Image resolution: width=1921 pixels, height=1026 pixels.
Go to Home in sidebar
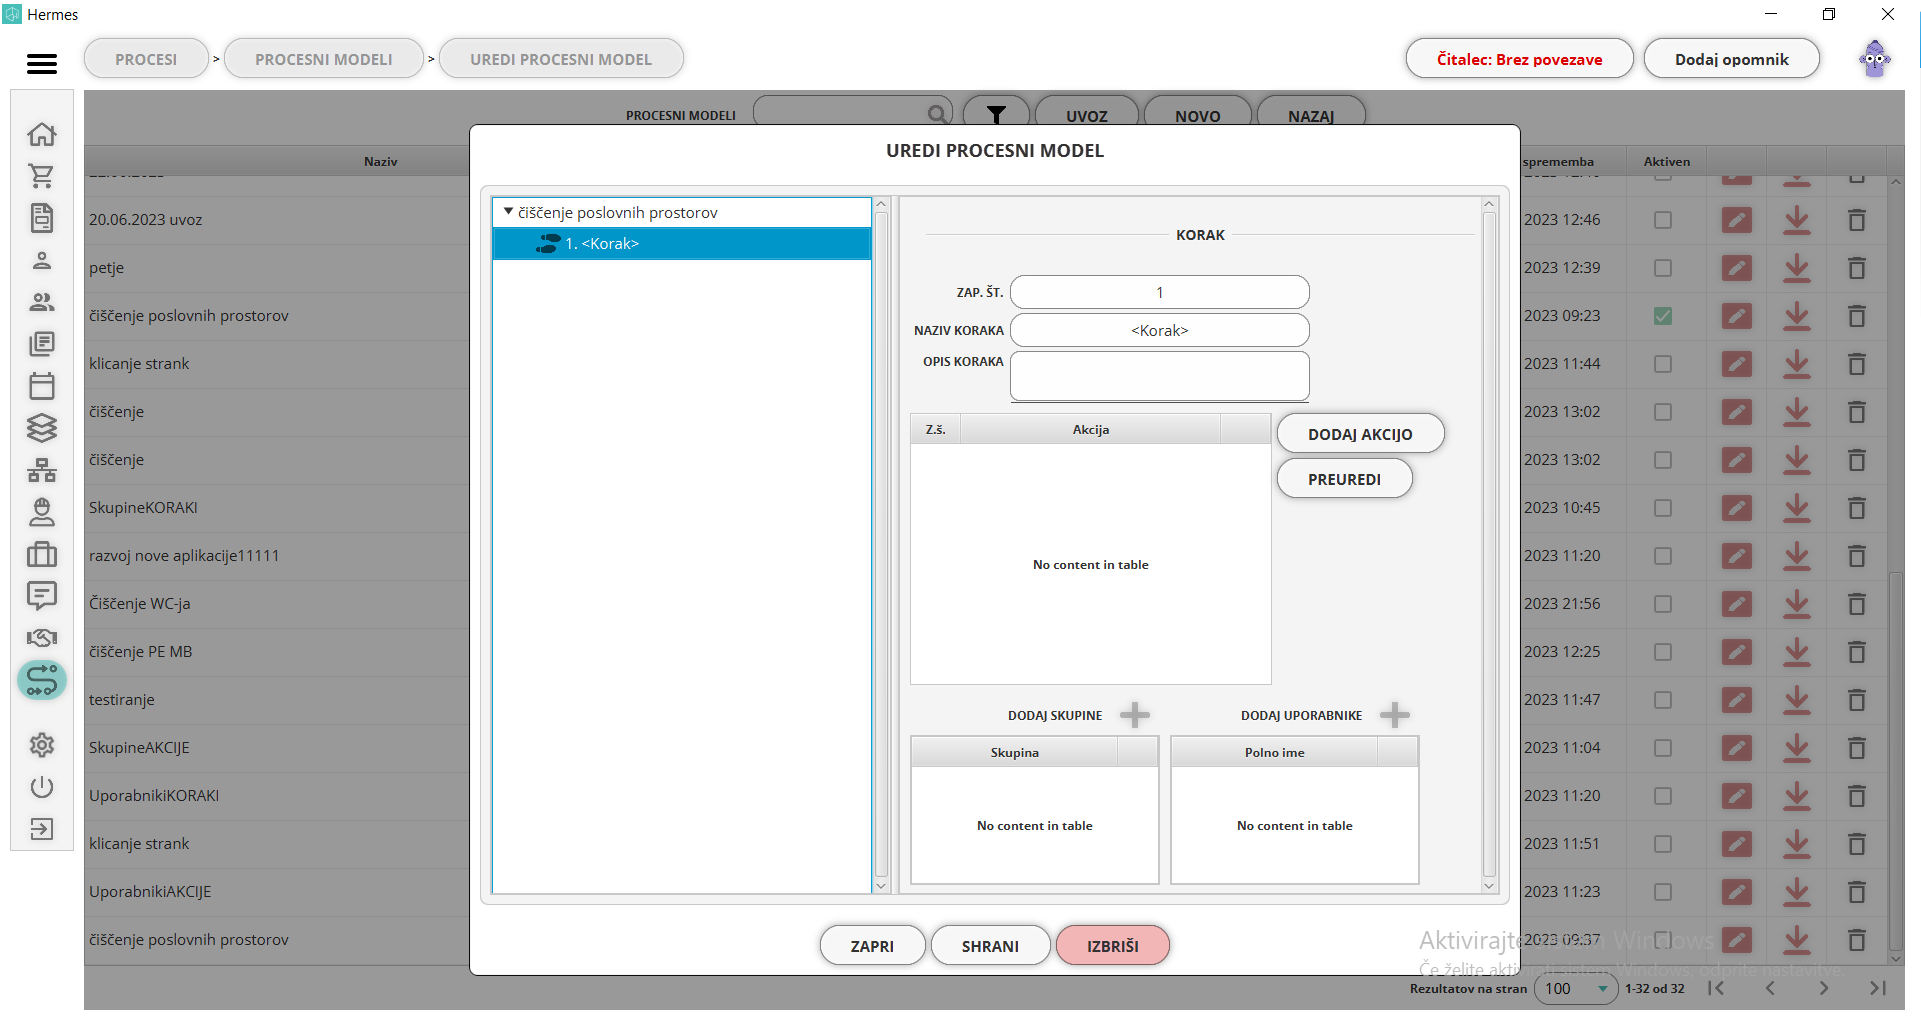click(x=42, y=134)
